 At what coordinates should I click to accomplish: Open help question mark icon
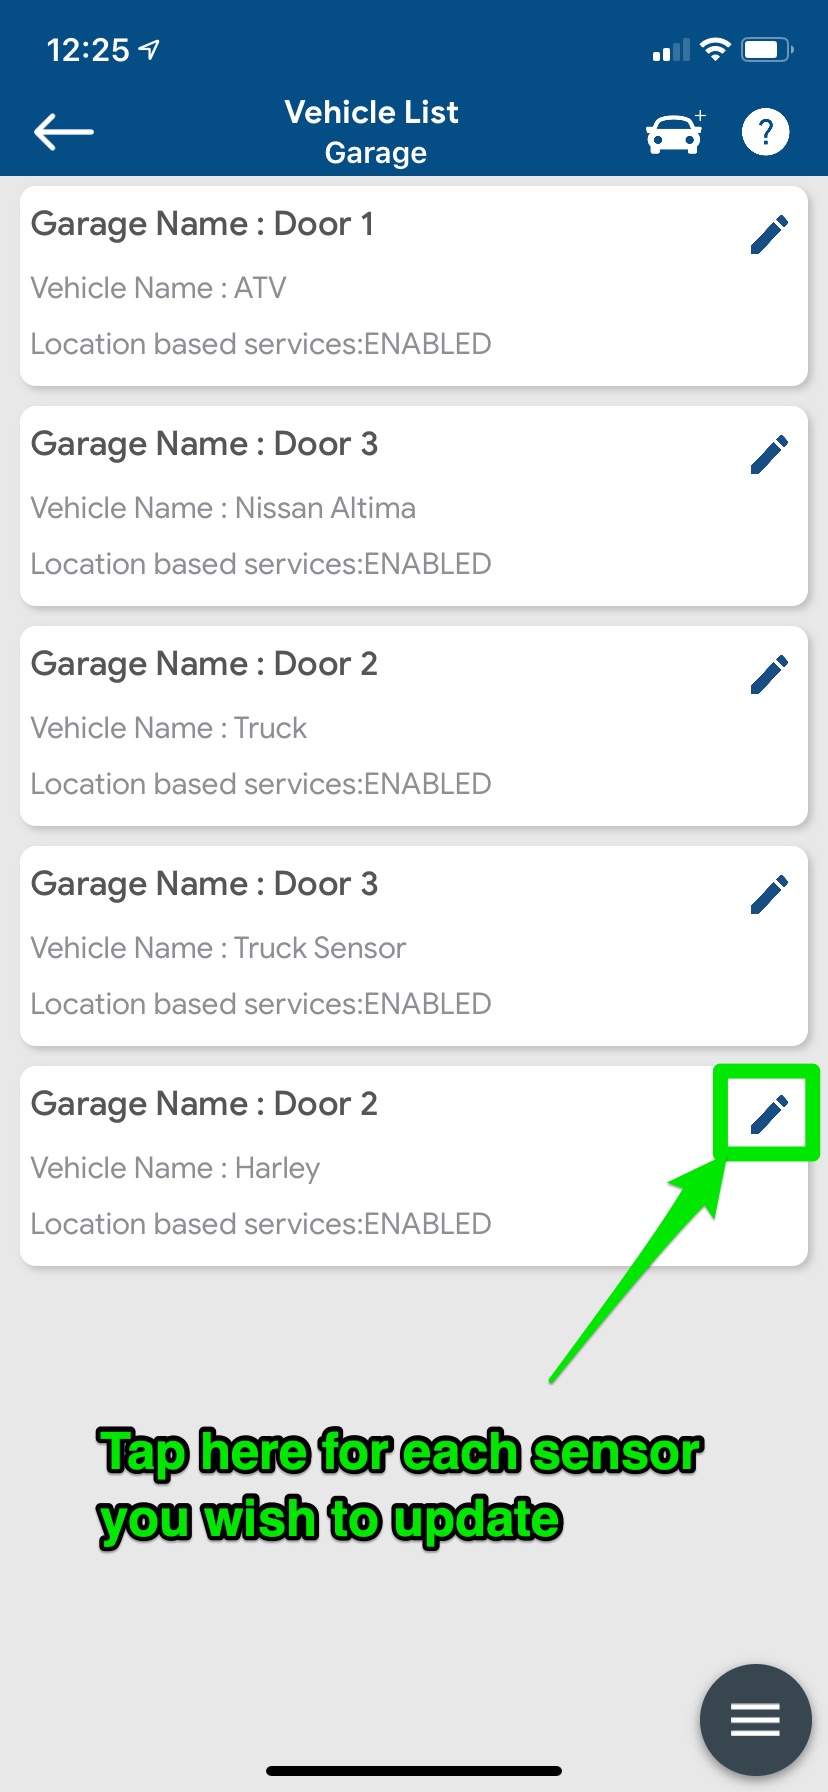(x=766, y=132)
